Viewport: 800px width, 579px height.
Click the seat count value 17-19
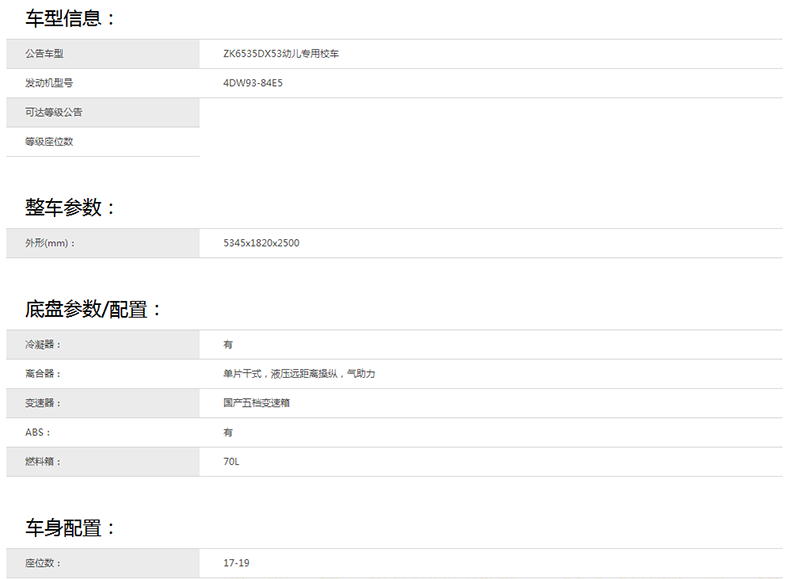click(237, 563)
